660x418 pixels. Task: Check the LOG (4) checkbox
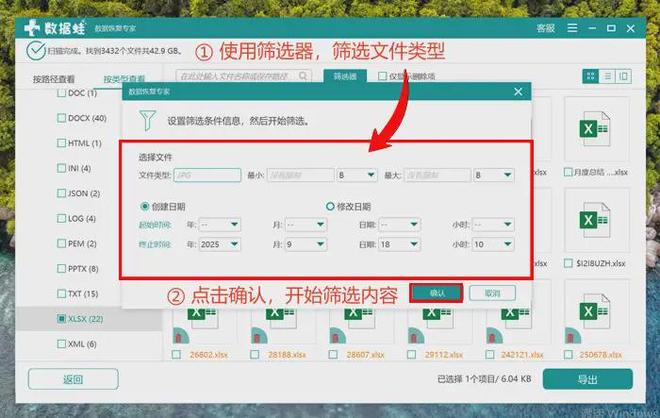coord(61,218)
